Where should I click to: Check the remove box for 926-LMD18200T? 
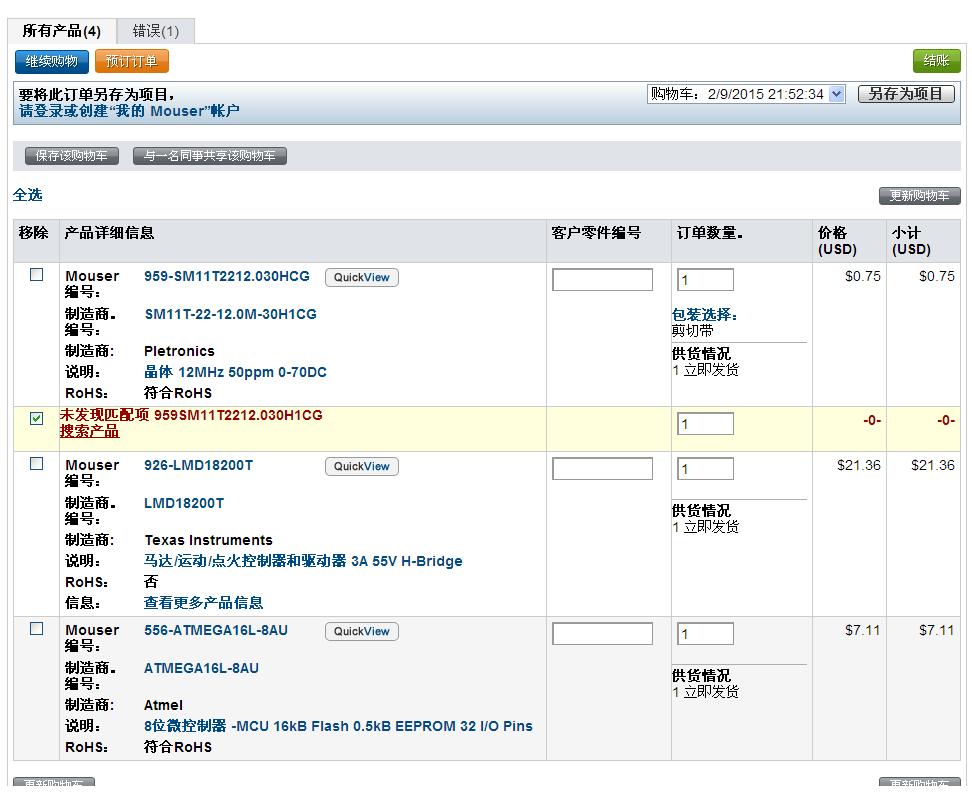37,464
